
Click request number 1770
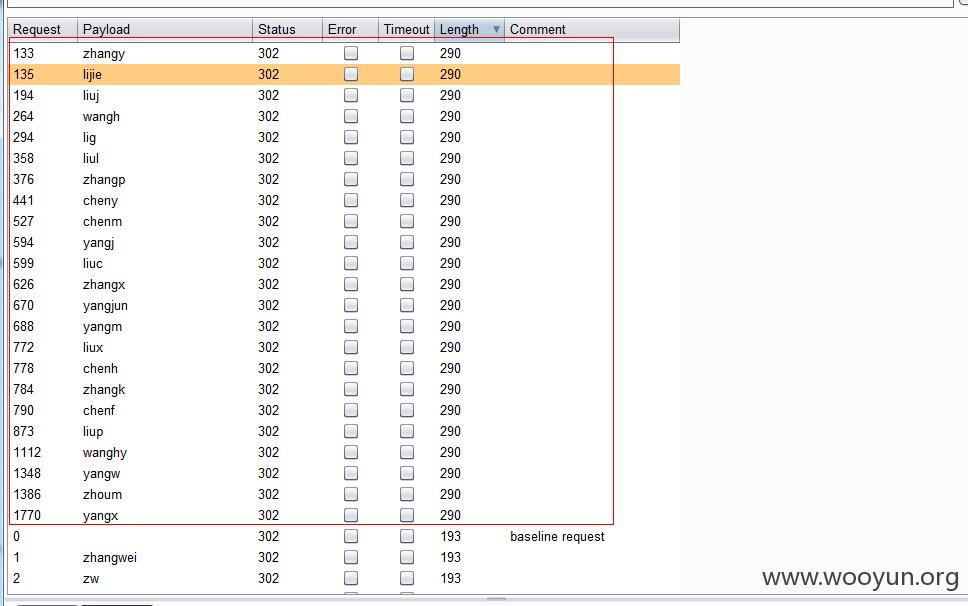(x=27, y=515)
